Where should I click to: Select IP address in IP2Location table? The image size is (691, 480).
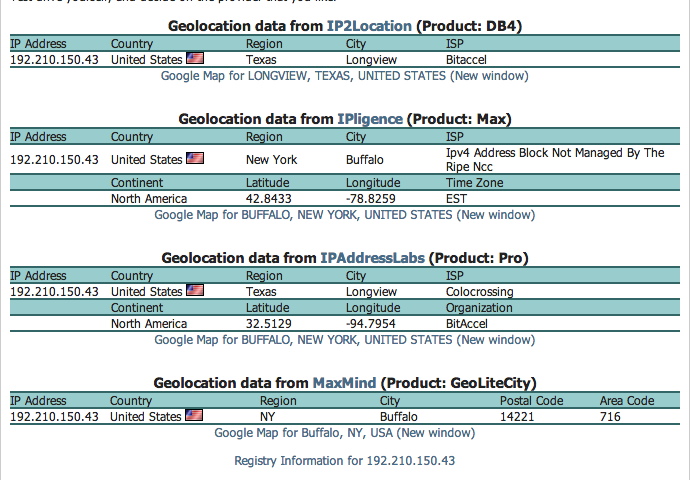pos(54,60)
